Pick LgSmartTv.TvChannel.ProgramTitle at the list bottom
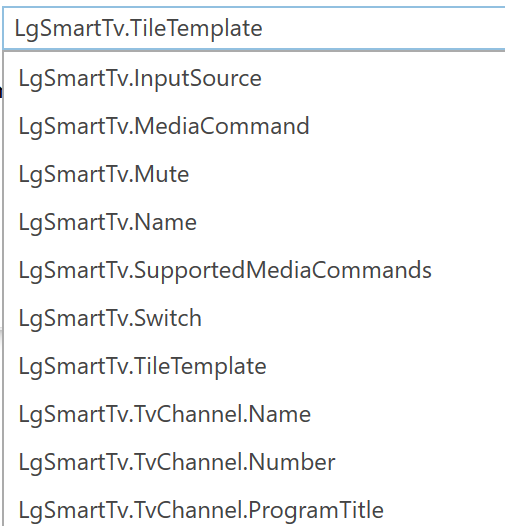This screenshot has width=505, height=526. (254, 506)
